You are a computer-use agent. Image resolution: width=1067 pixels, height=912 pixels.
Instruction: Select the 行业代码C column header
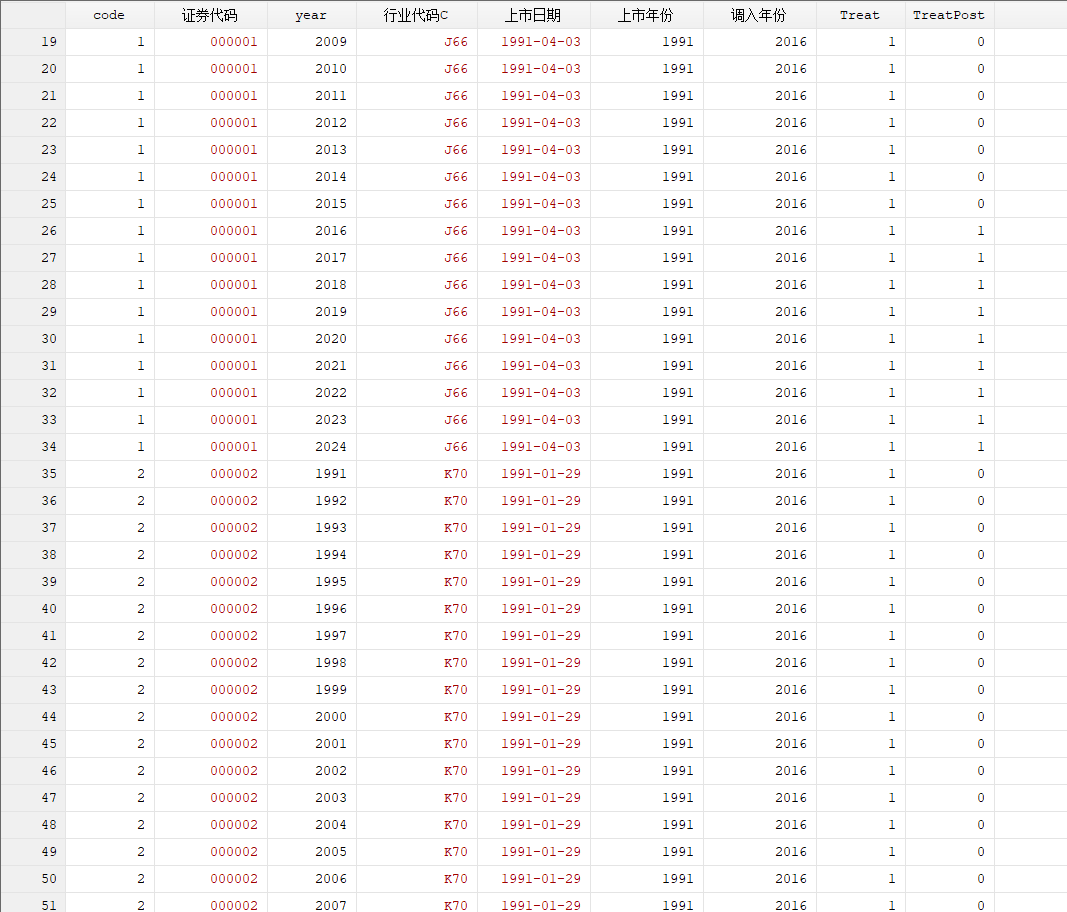tap(416, 15)
